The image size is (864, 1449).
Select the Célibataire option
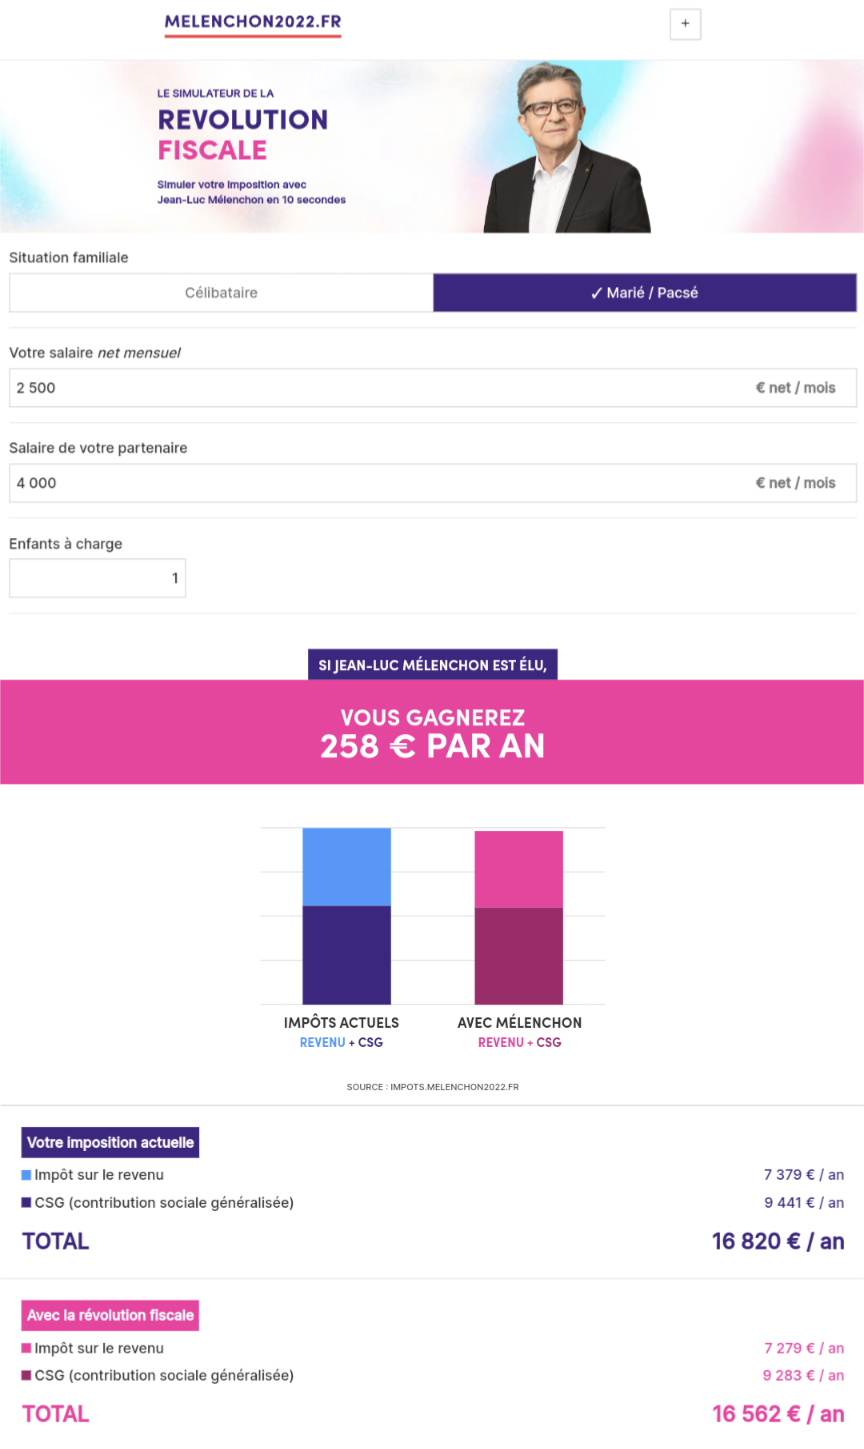[221, 293]
